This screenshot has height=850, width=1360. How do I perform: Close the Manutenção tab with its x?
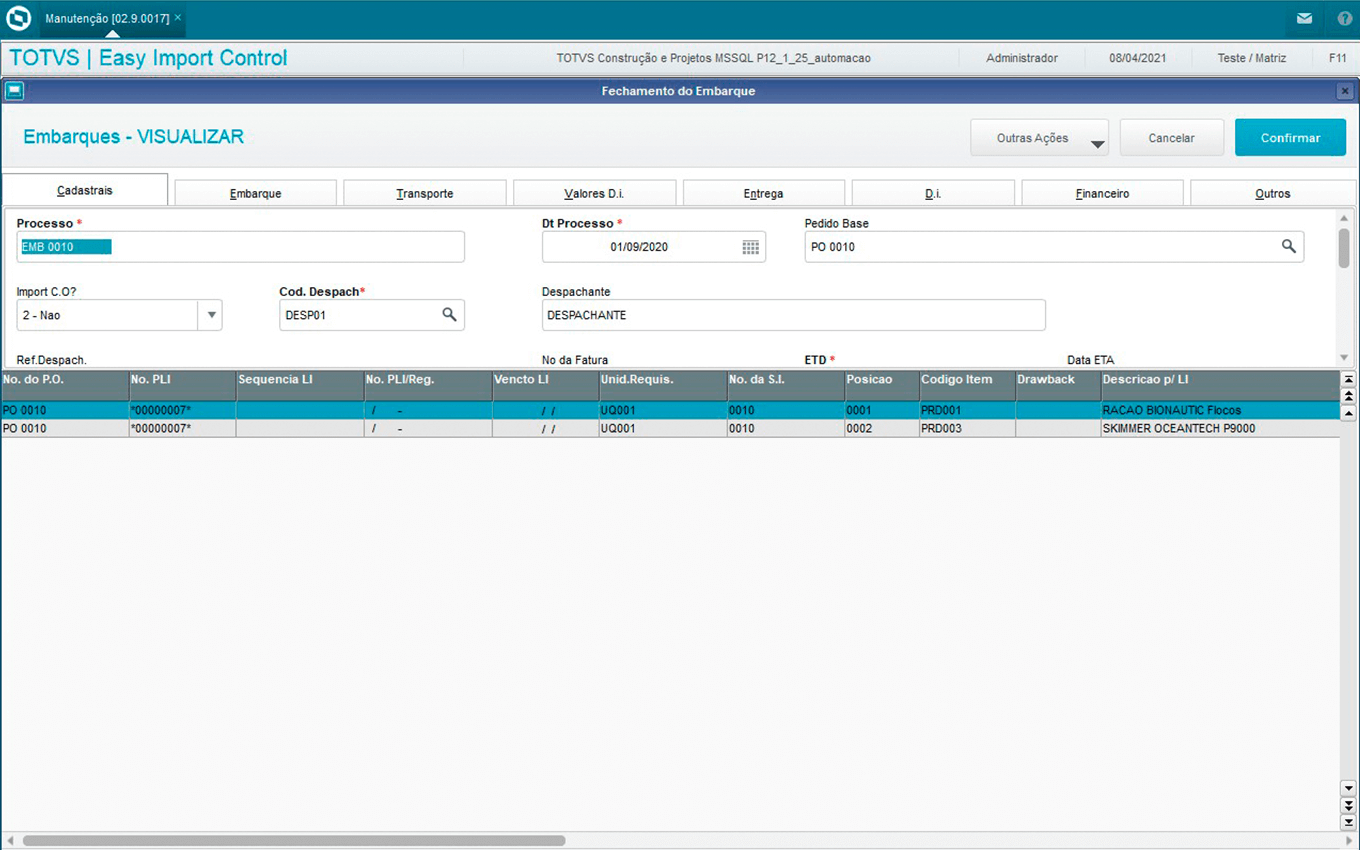point(178,18)
